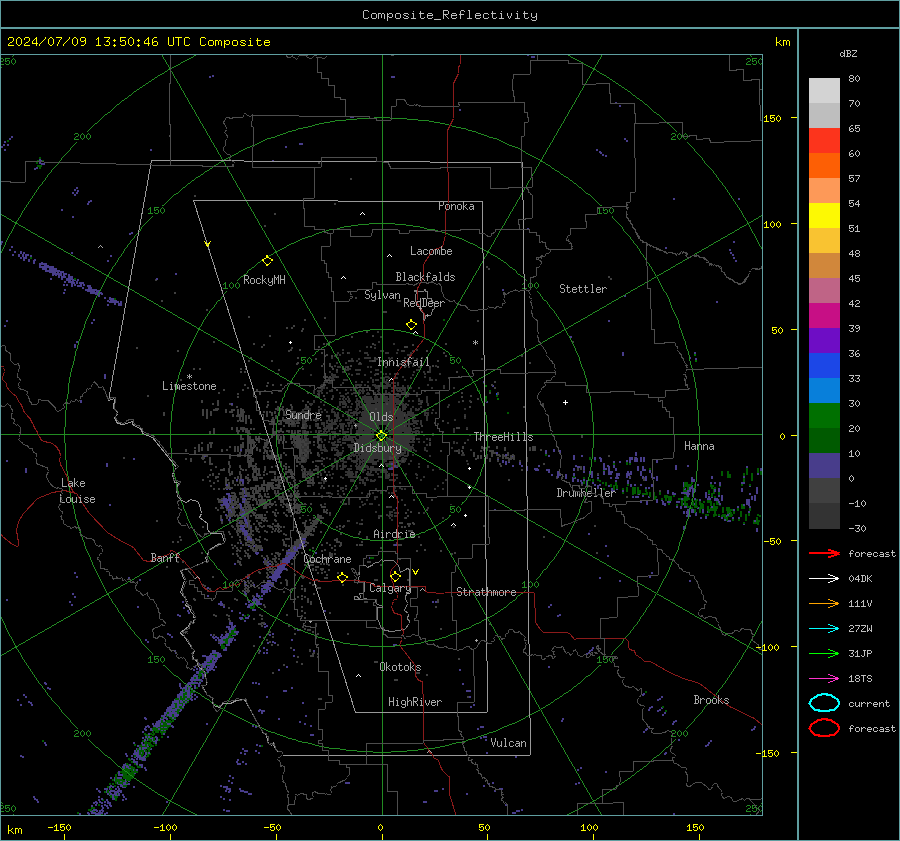Click the blue 36 dBZ color swatch
This screenshot has width=900, height=841.
pyautogui.click(x=824, y=365)
